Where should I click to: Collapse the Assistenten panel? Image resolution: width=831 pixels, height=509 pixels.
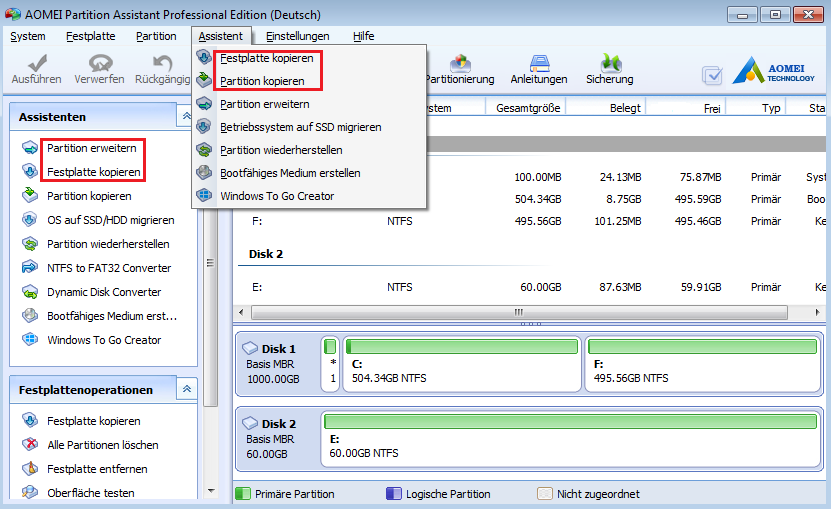pos(187,116)
